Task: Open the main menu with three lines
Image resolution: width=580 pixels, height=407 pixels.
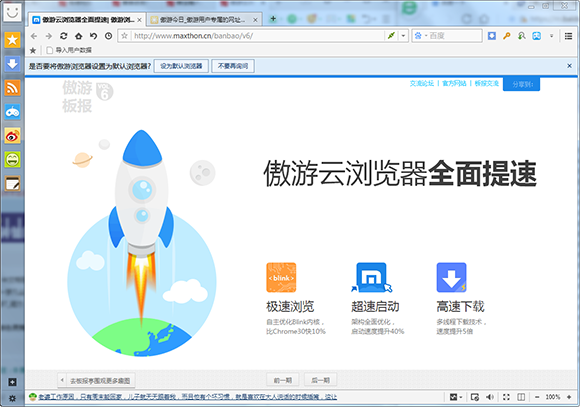Action: (x=569, y=36)
